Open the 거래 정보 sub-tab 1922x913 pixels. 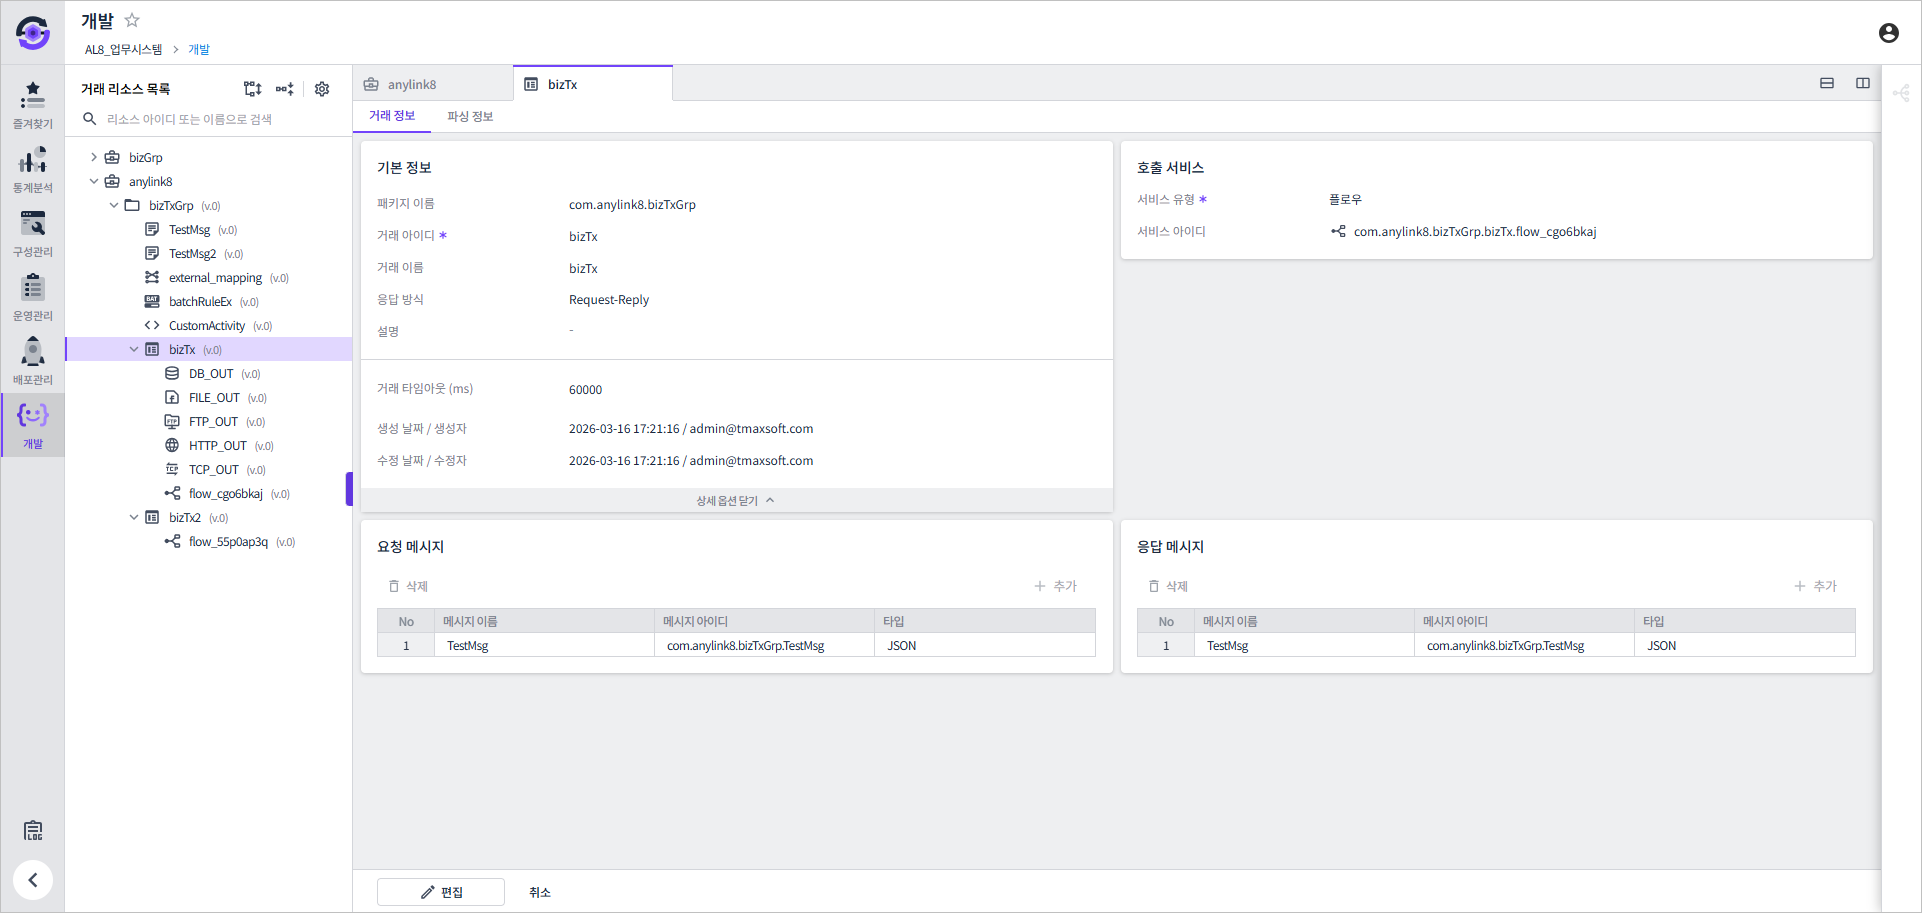392,116
